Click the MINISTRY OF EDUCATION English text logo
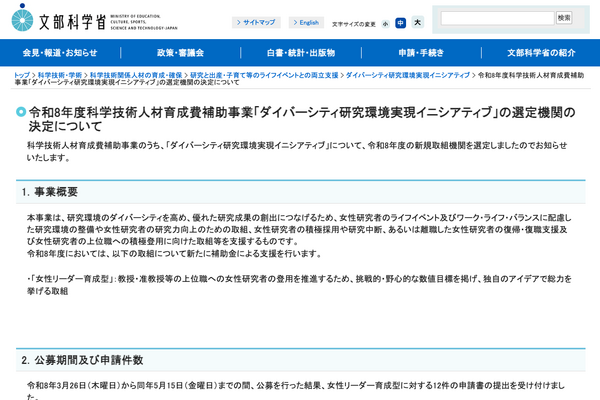This screenshot has height=400, width=600. click(x=143, y=22)
